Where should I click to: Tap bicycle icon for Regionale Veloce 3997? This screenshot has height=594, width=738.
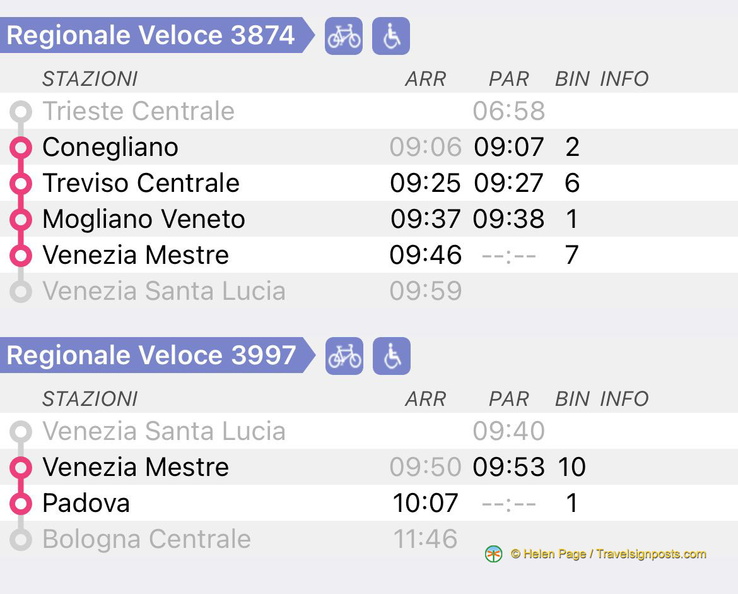(344, 356)
